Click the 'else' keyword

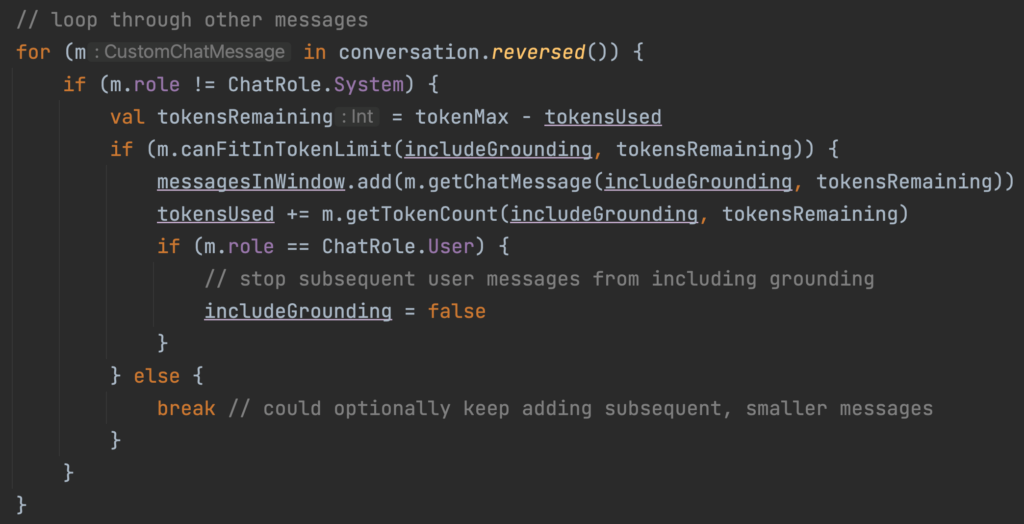tap(156, 376)
